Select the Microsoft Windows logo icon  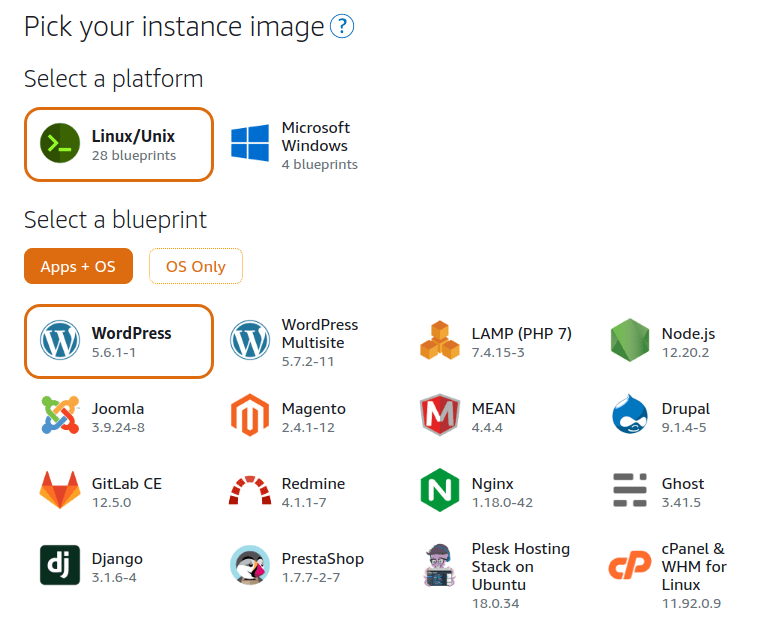(x=250, y=143)
